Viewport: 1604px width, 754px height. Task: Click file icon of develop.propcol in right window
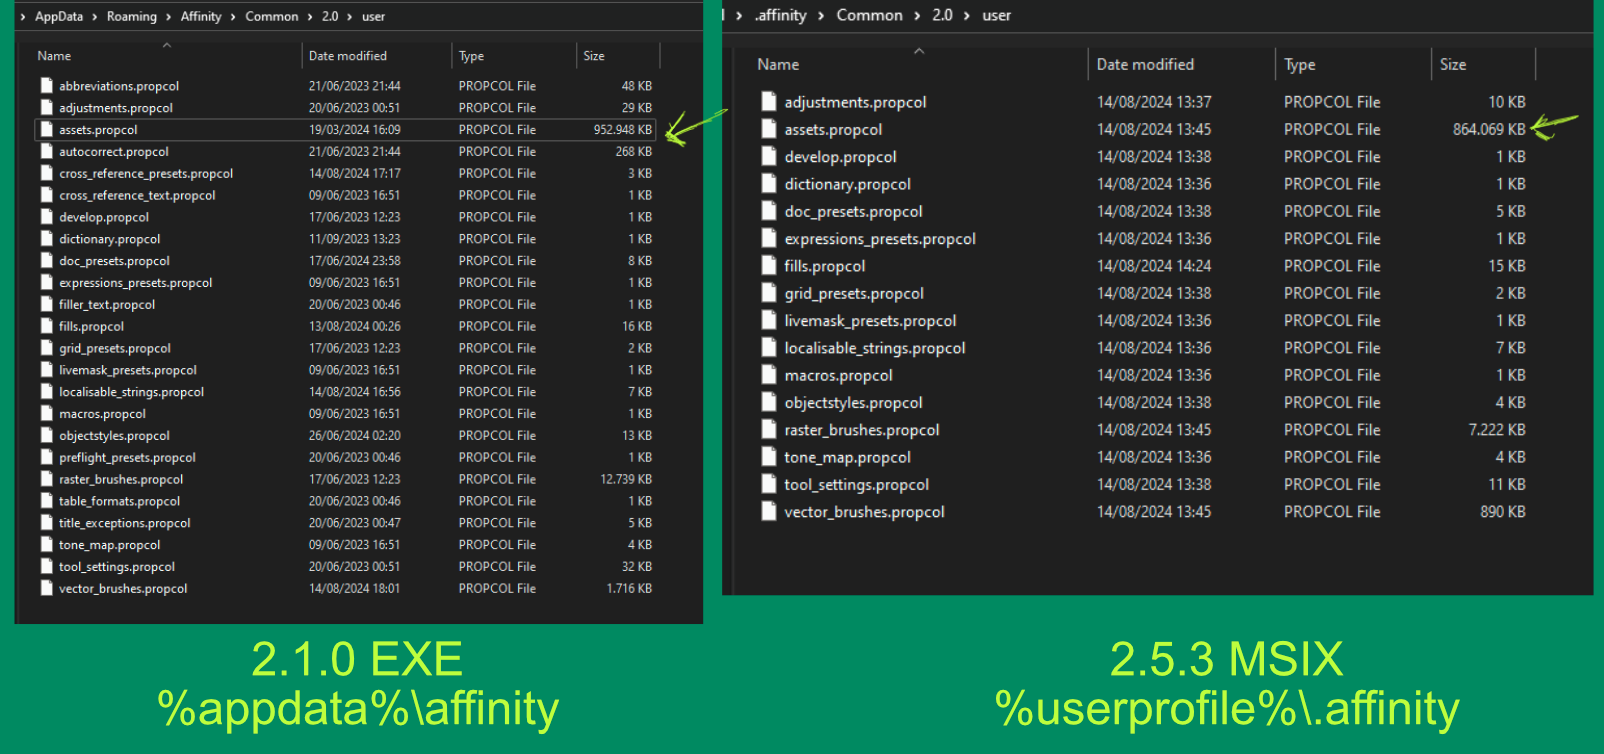click(x=768, y=157)
